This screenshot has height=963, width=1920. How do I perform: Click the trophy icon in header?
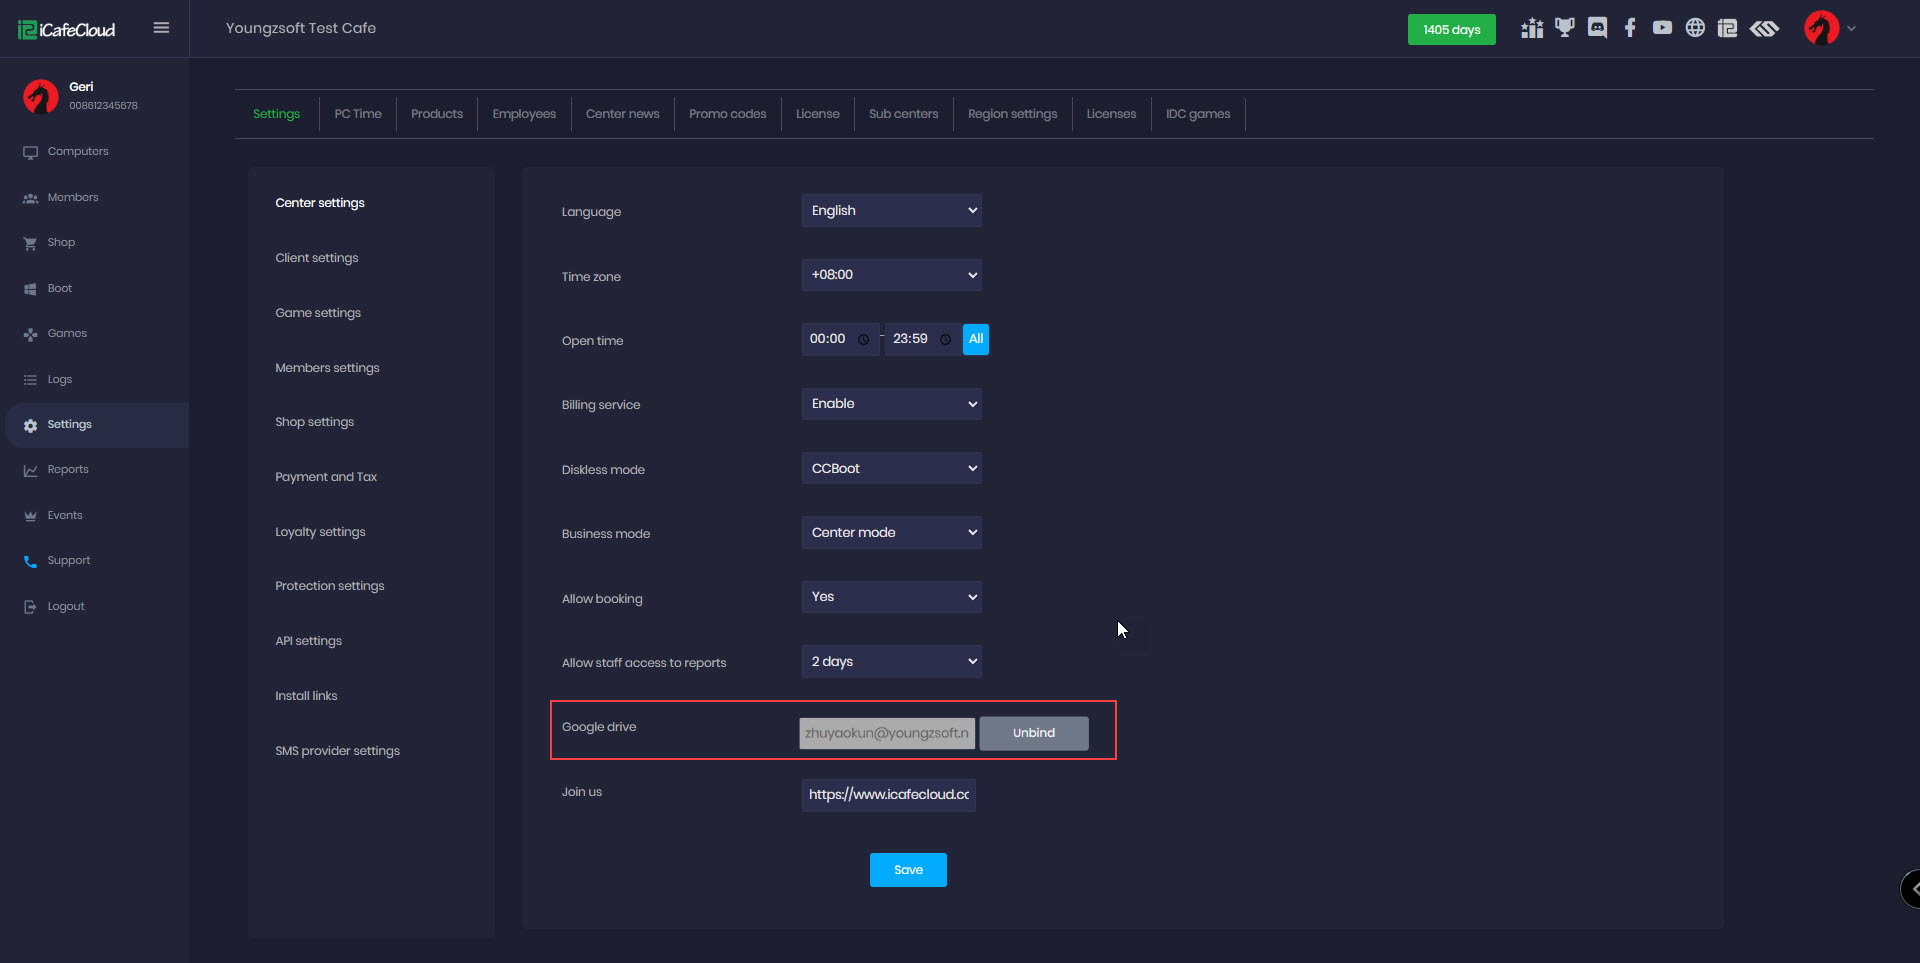(1564, 28)
